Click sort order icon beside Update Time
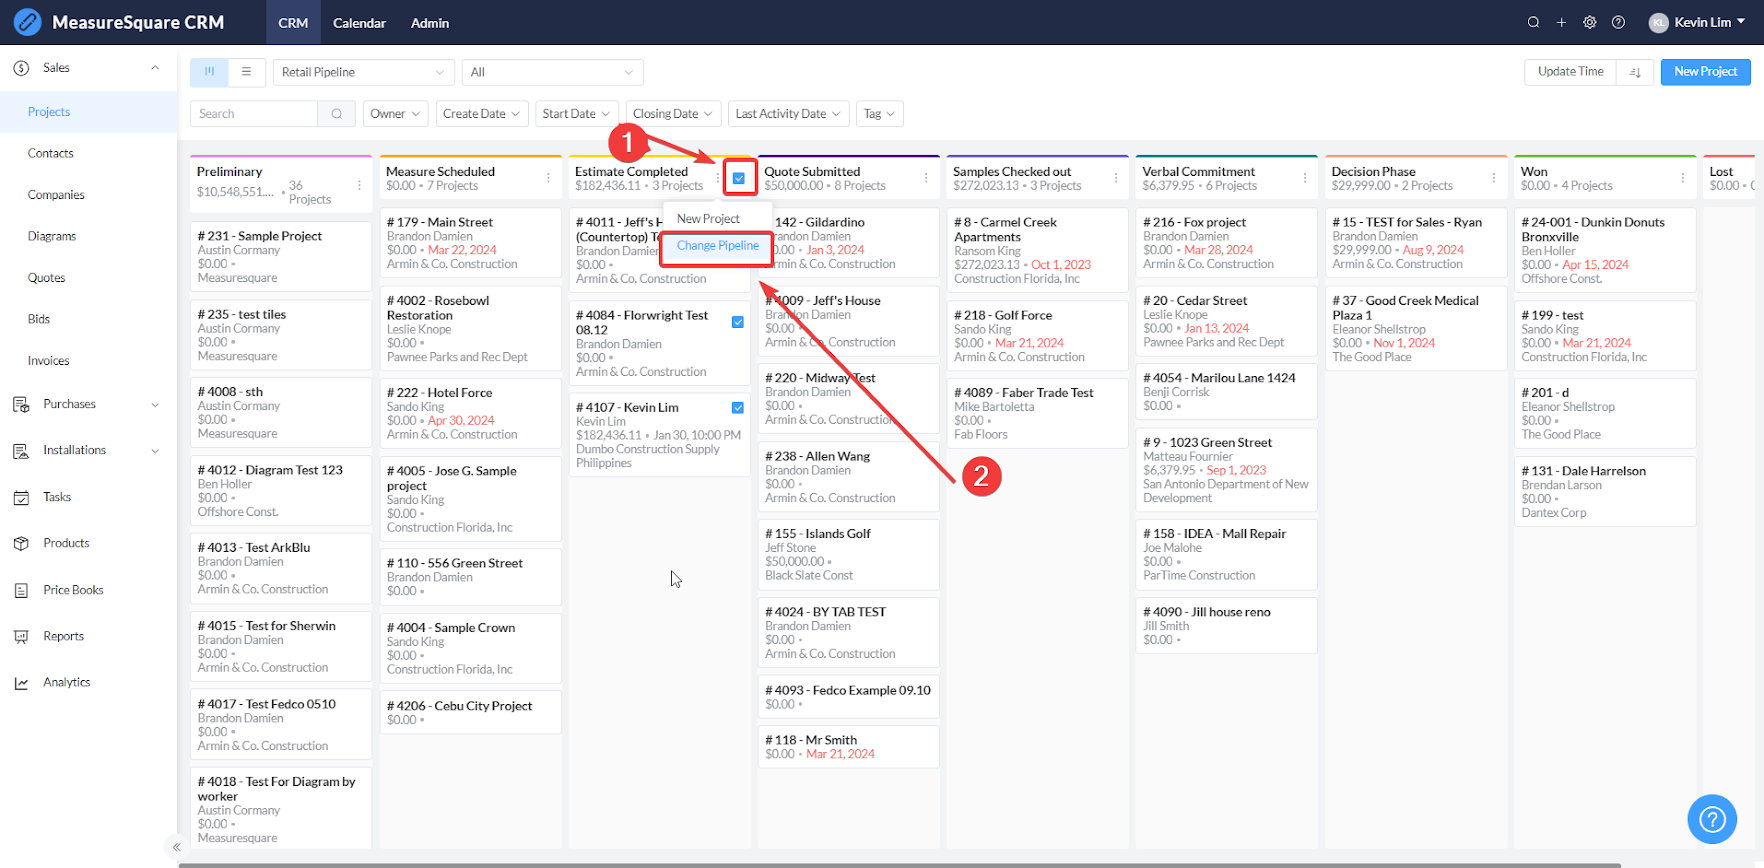Image resolution: width=1764 pixels, height=868 pixels. point(1635,72)
